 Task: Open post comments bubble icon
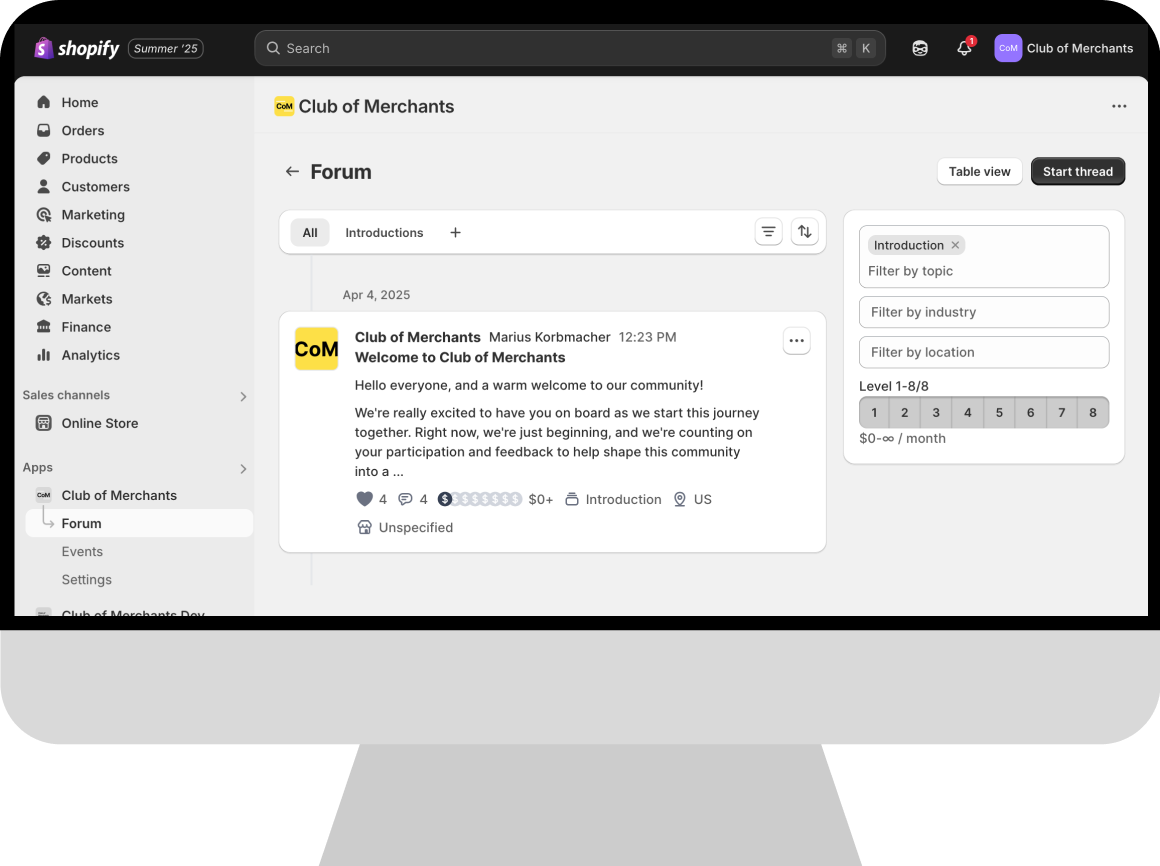pos(405,499)
